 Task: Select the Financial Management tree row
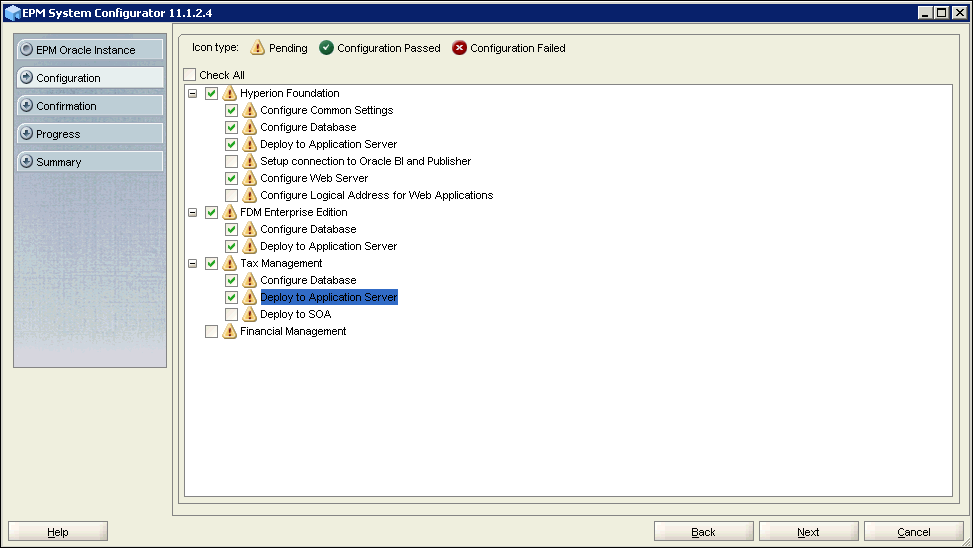[x=293, y=331]
